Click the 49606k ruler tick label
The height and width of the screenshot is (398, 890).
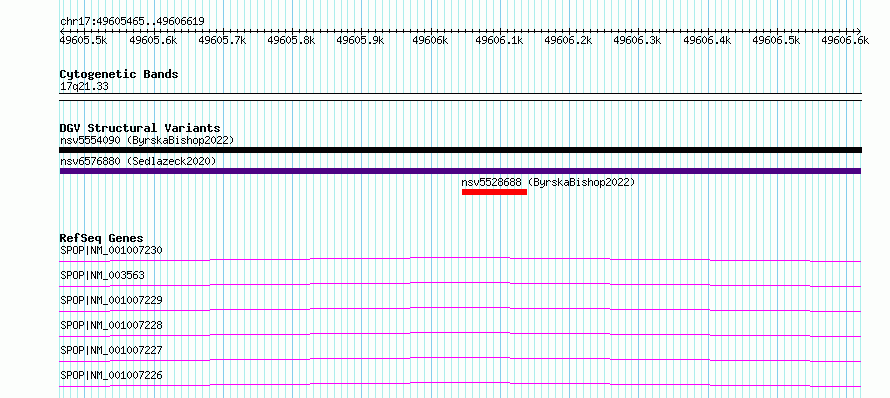[430, 40]
